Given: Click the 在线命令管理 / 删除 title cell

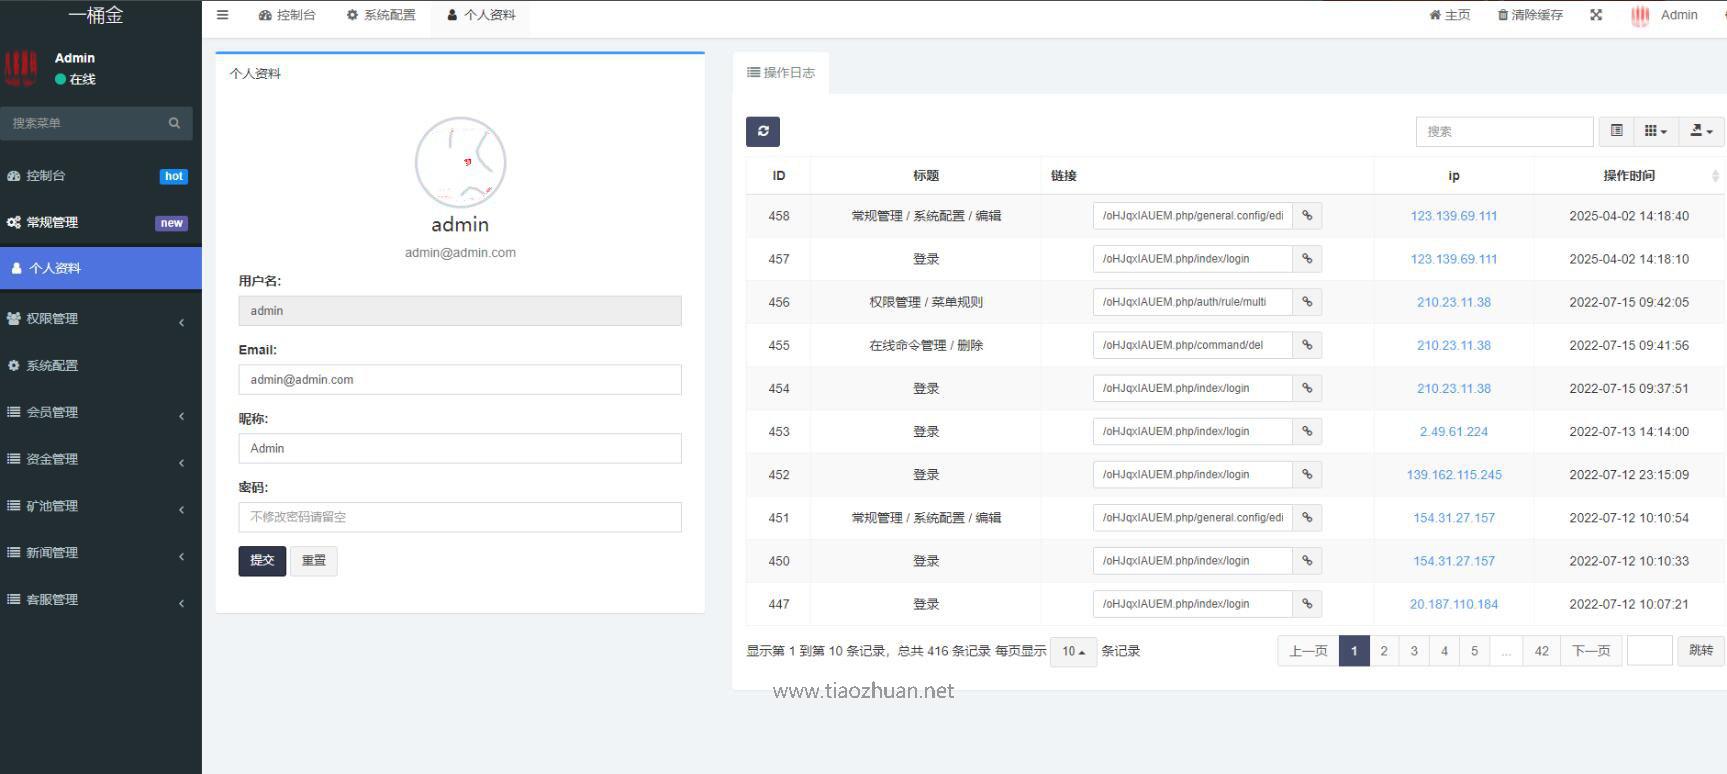Looking at the screenshot, I should 926,345.
